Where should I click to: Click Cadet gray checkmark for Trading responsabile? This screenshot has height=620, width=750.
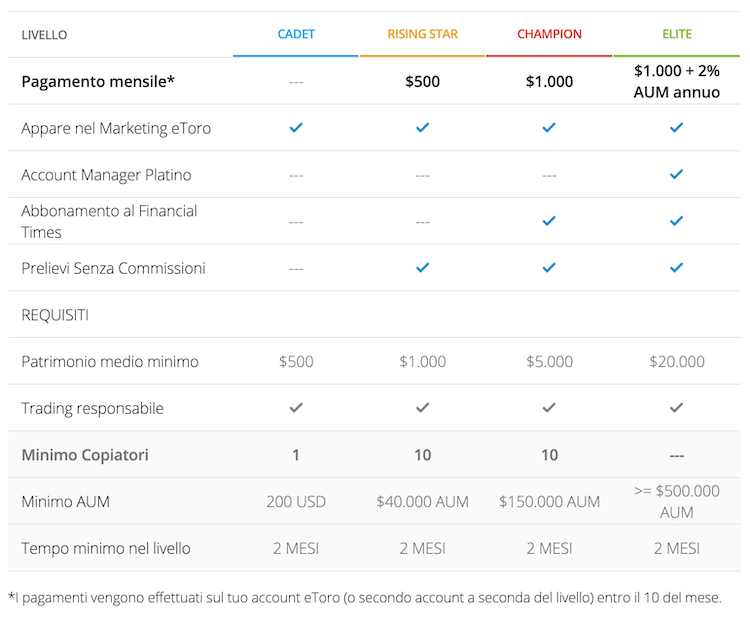point(296,408)
